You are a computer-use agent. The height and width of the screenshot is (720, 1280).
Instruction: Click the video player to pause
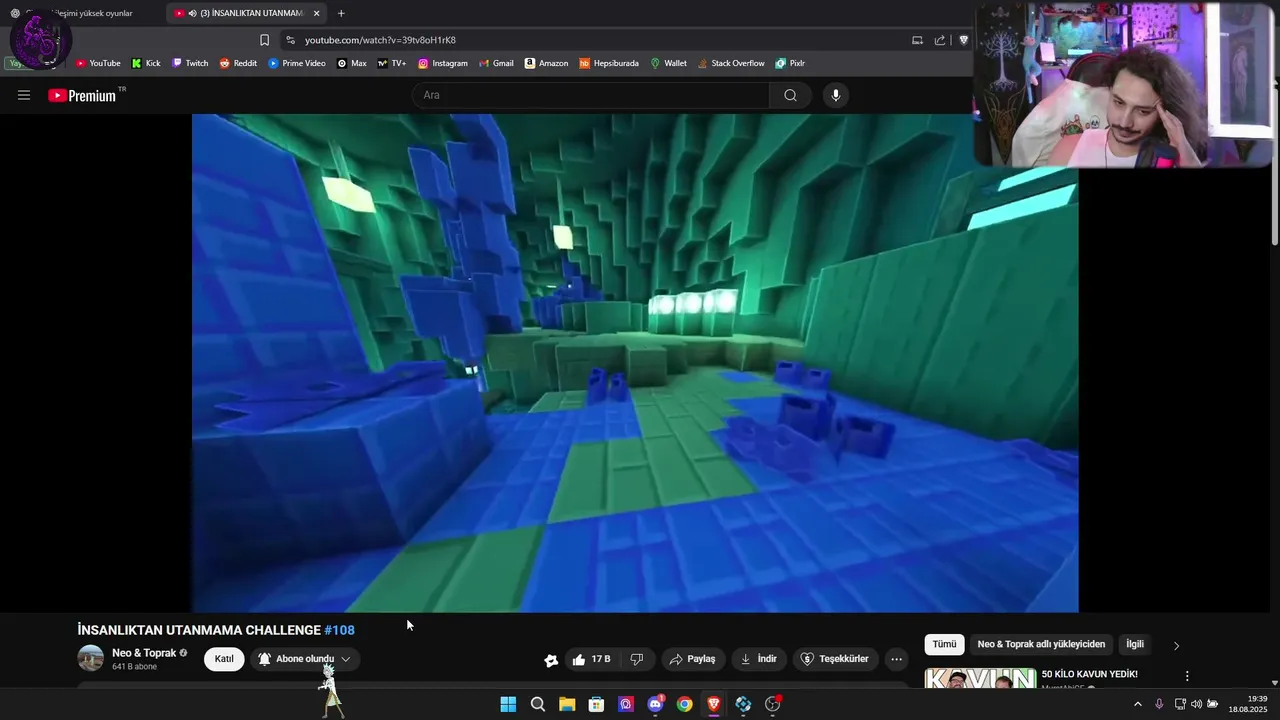[635, 362]
